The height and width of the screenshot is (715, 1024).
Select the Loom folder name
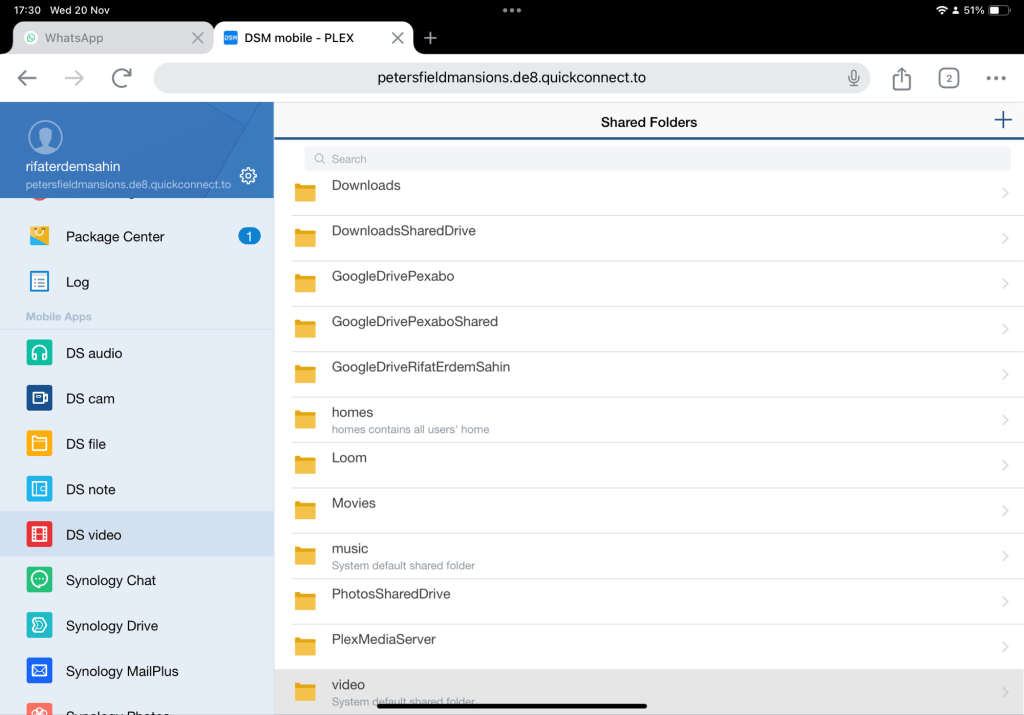(x=349, y=458)
